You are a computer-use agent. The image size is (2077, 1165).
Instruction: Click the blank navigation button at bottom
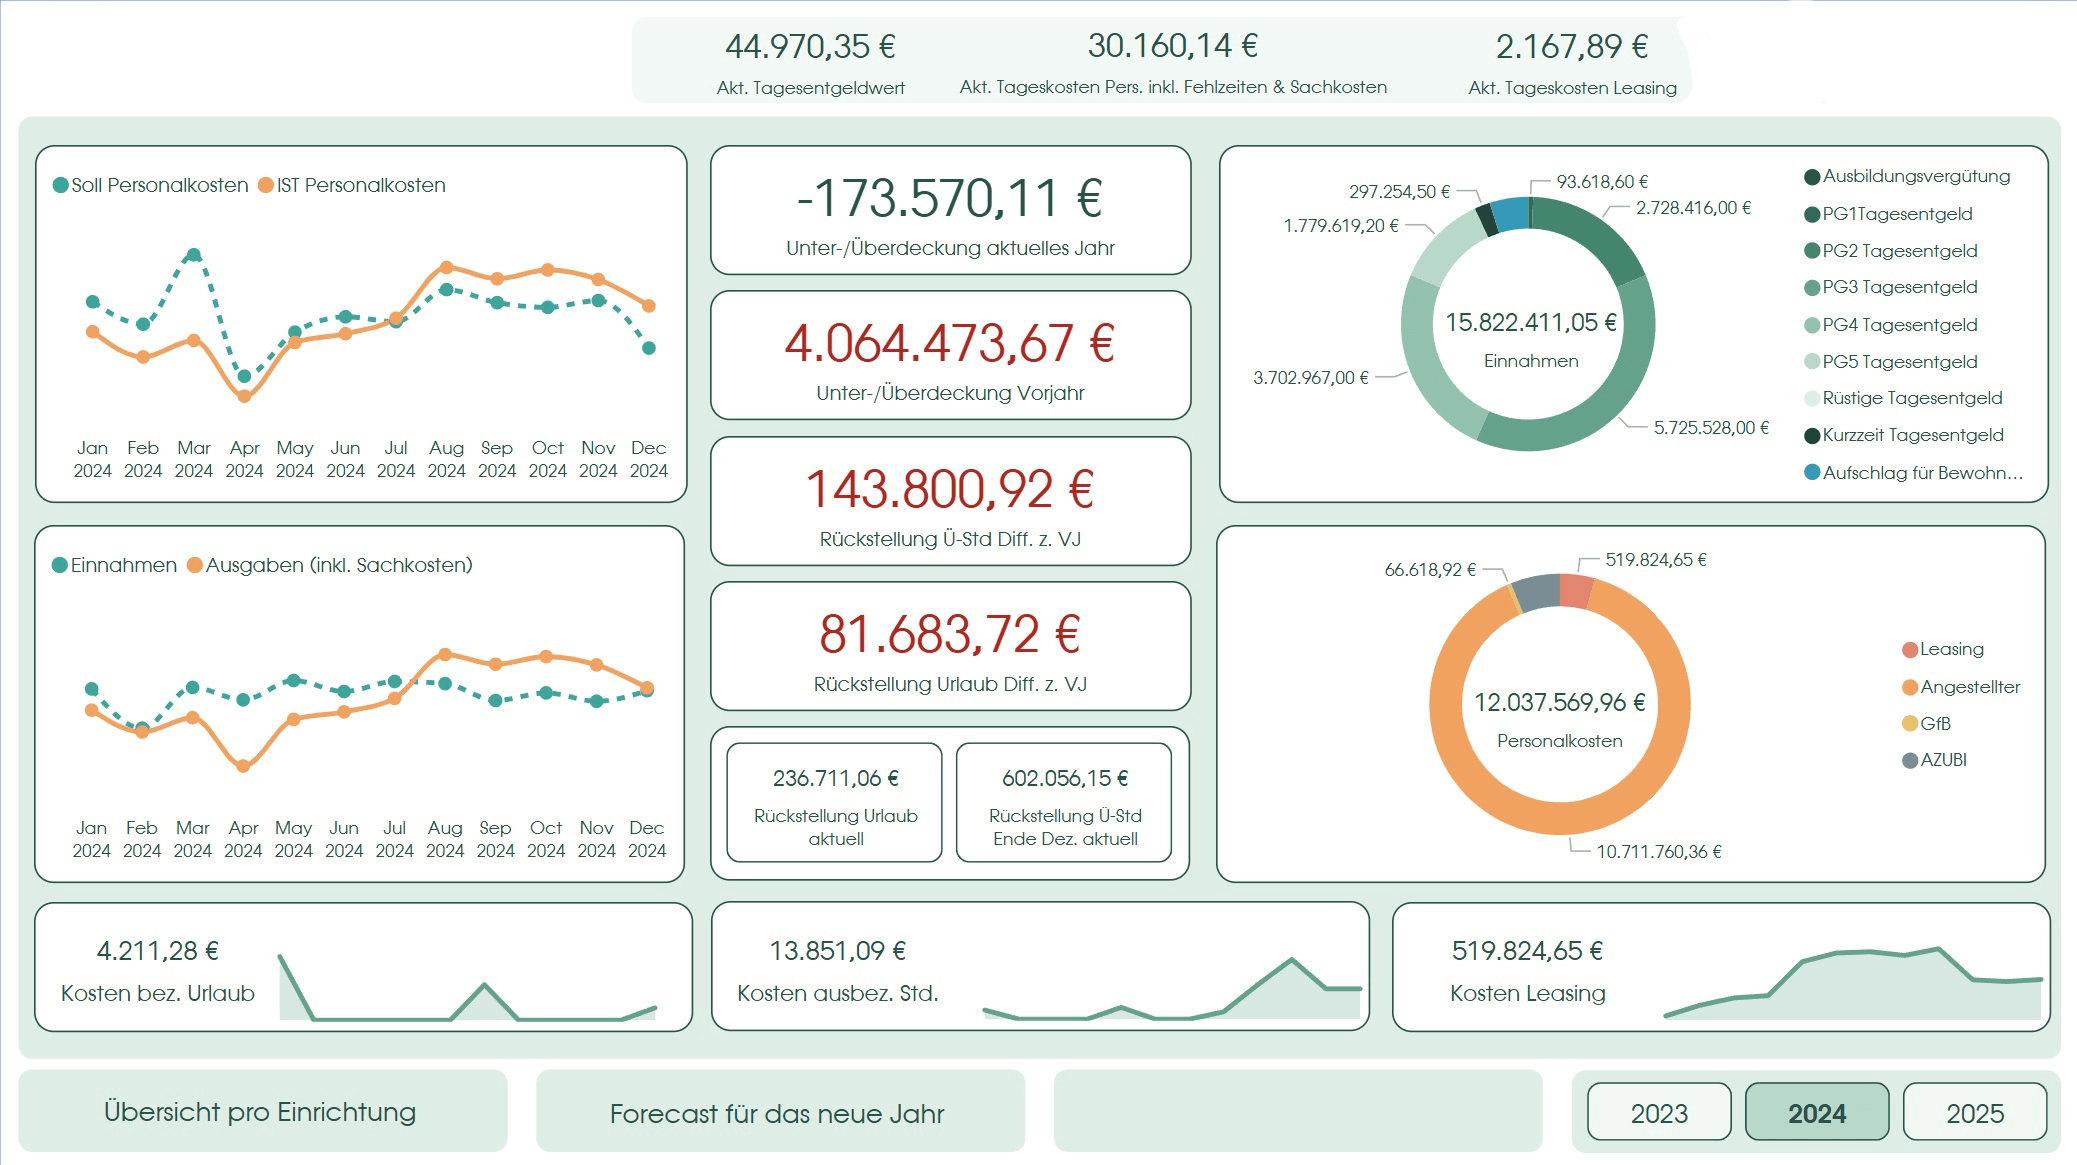pyautogui.click(x=1297, y=1111)
